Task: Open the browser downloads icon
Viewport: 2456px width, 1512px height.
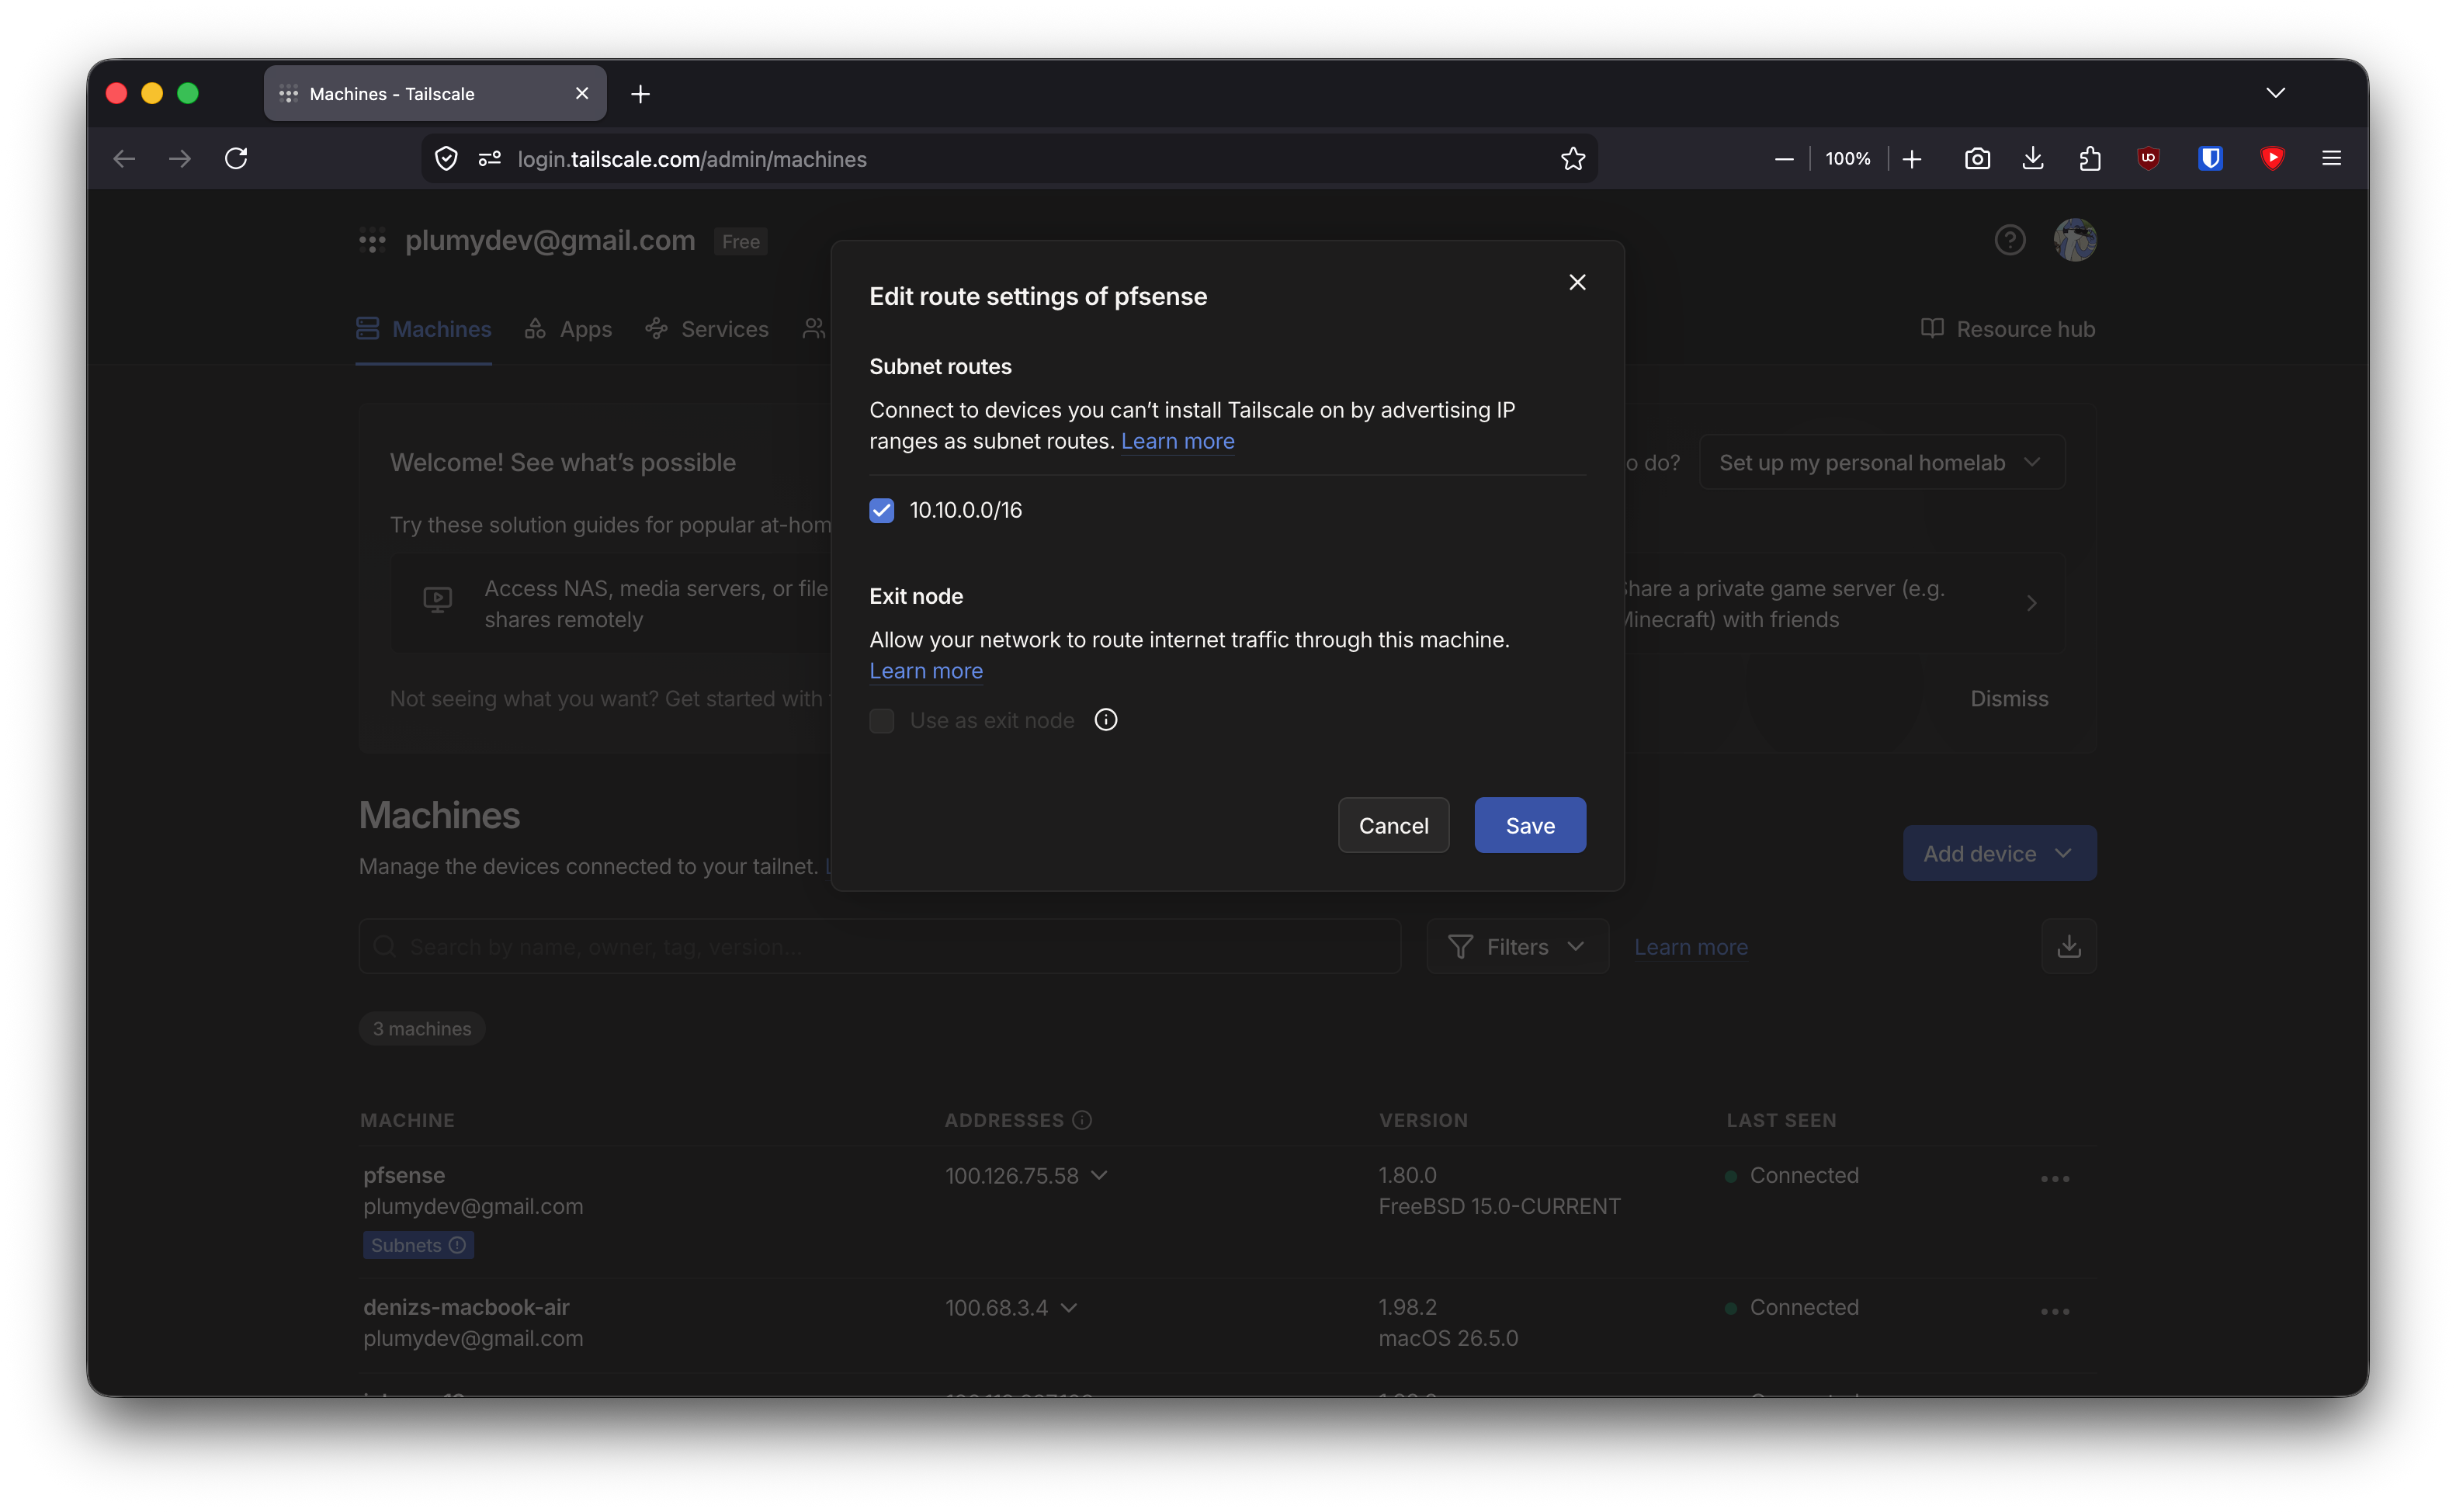Action: tap(2033, 158)
